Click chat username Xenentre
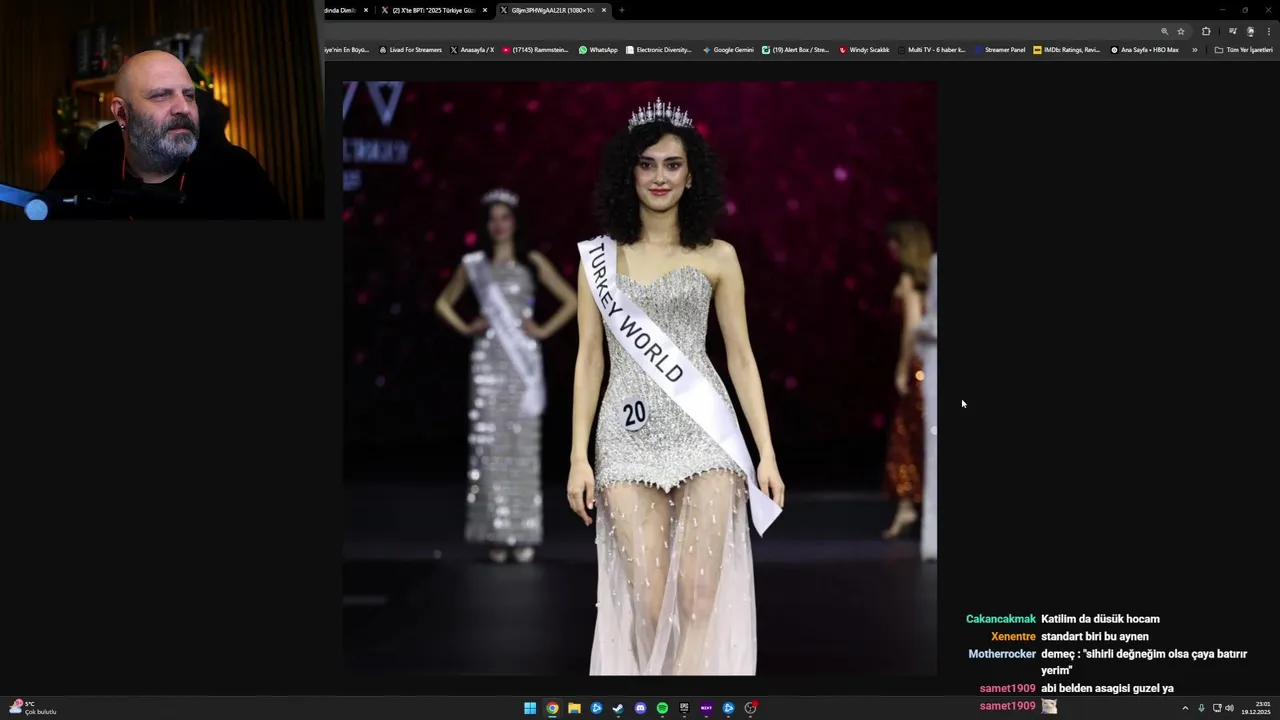 (1013, 637)
